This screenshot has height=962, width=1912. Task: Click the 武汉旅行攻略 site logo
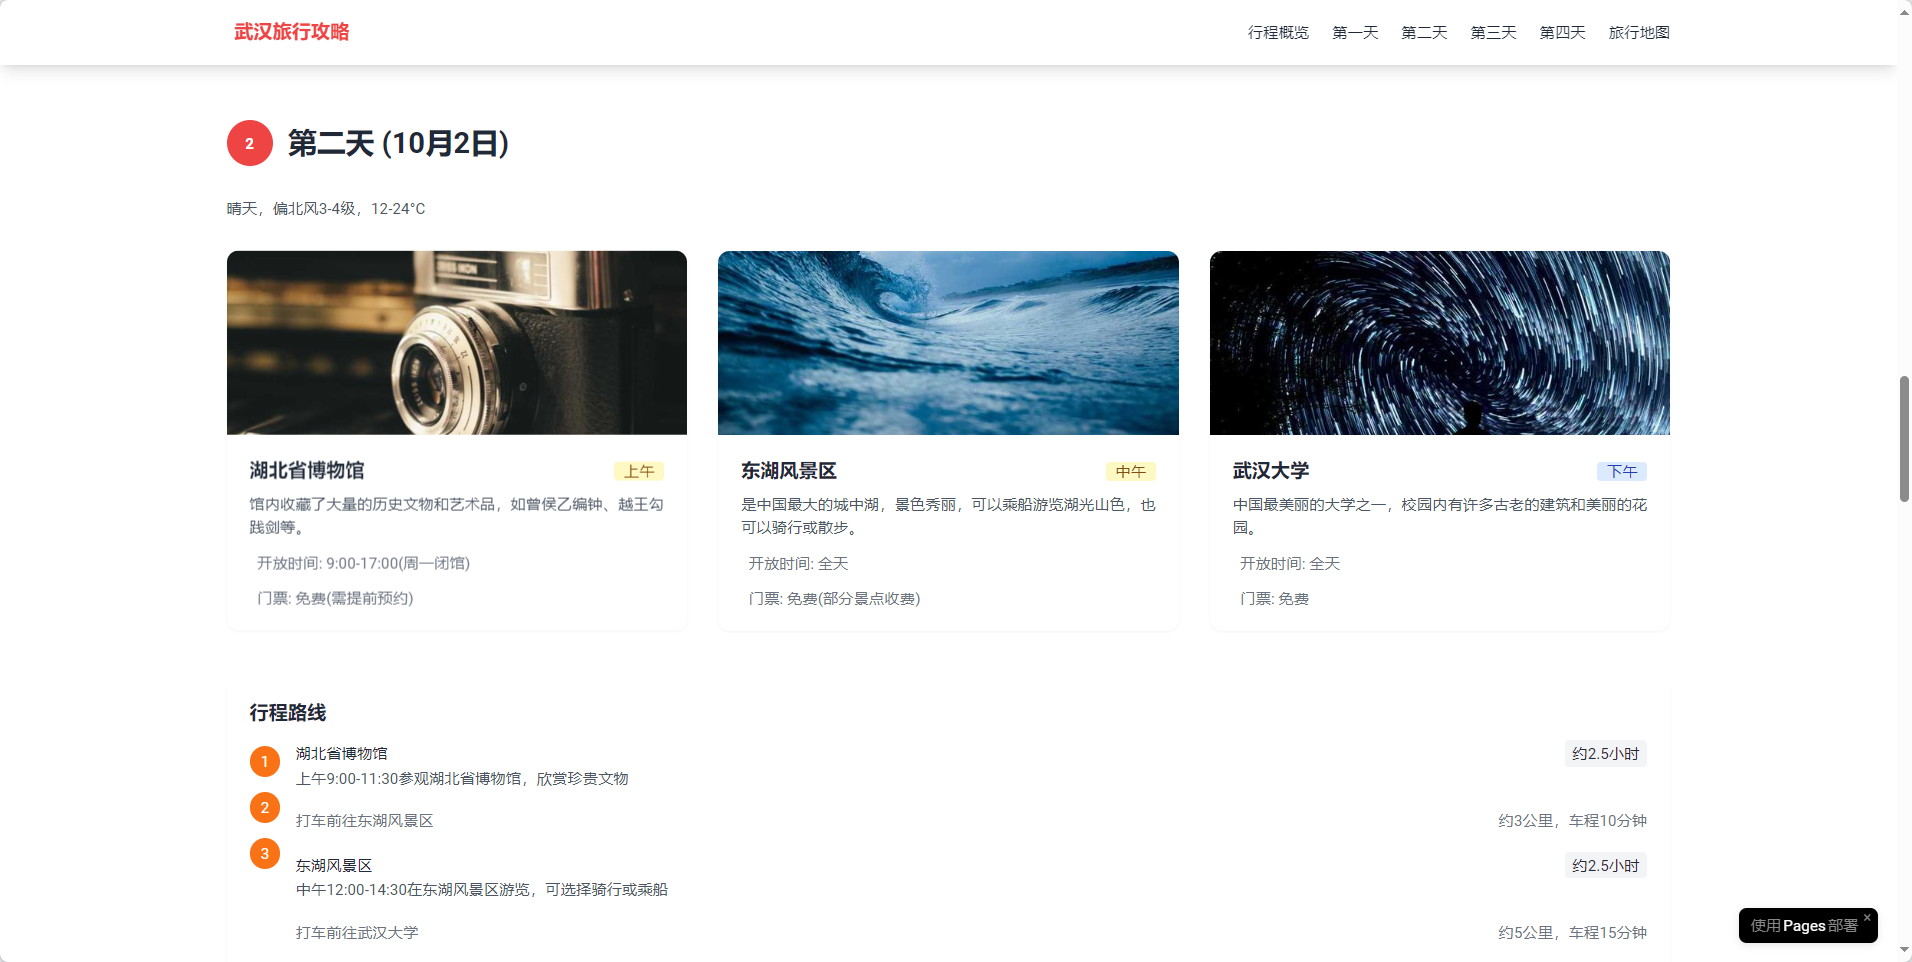pyautogui.click(x=292, y=32)
